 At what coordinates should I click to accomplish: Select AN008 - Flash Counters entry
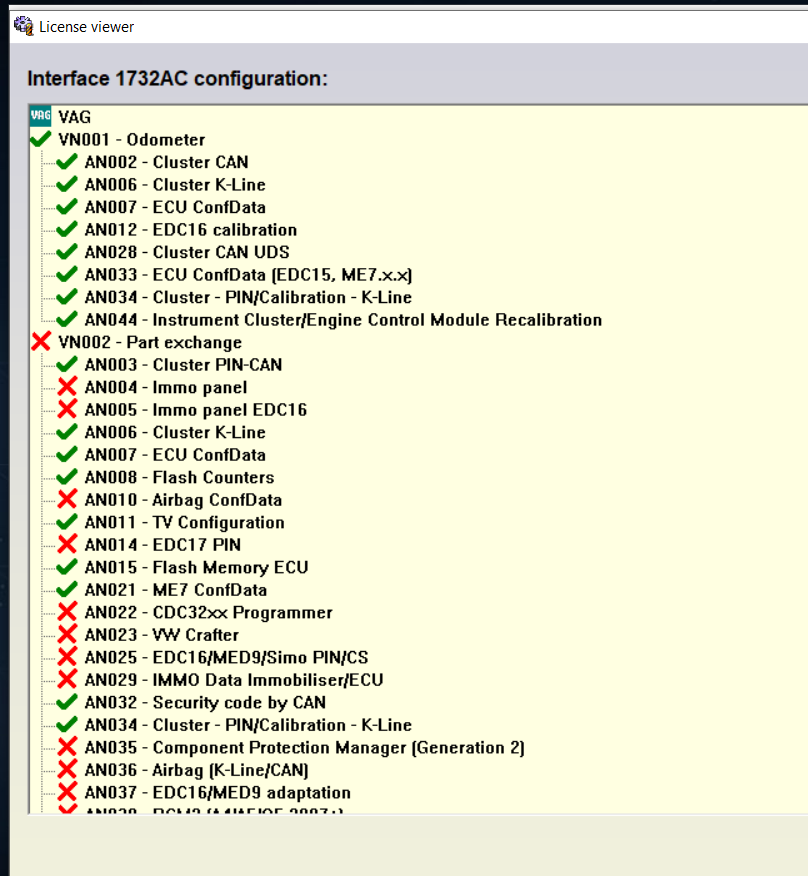pos(179,477)
